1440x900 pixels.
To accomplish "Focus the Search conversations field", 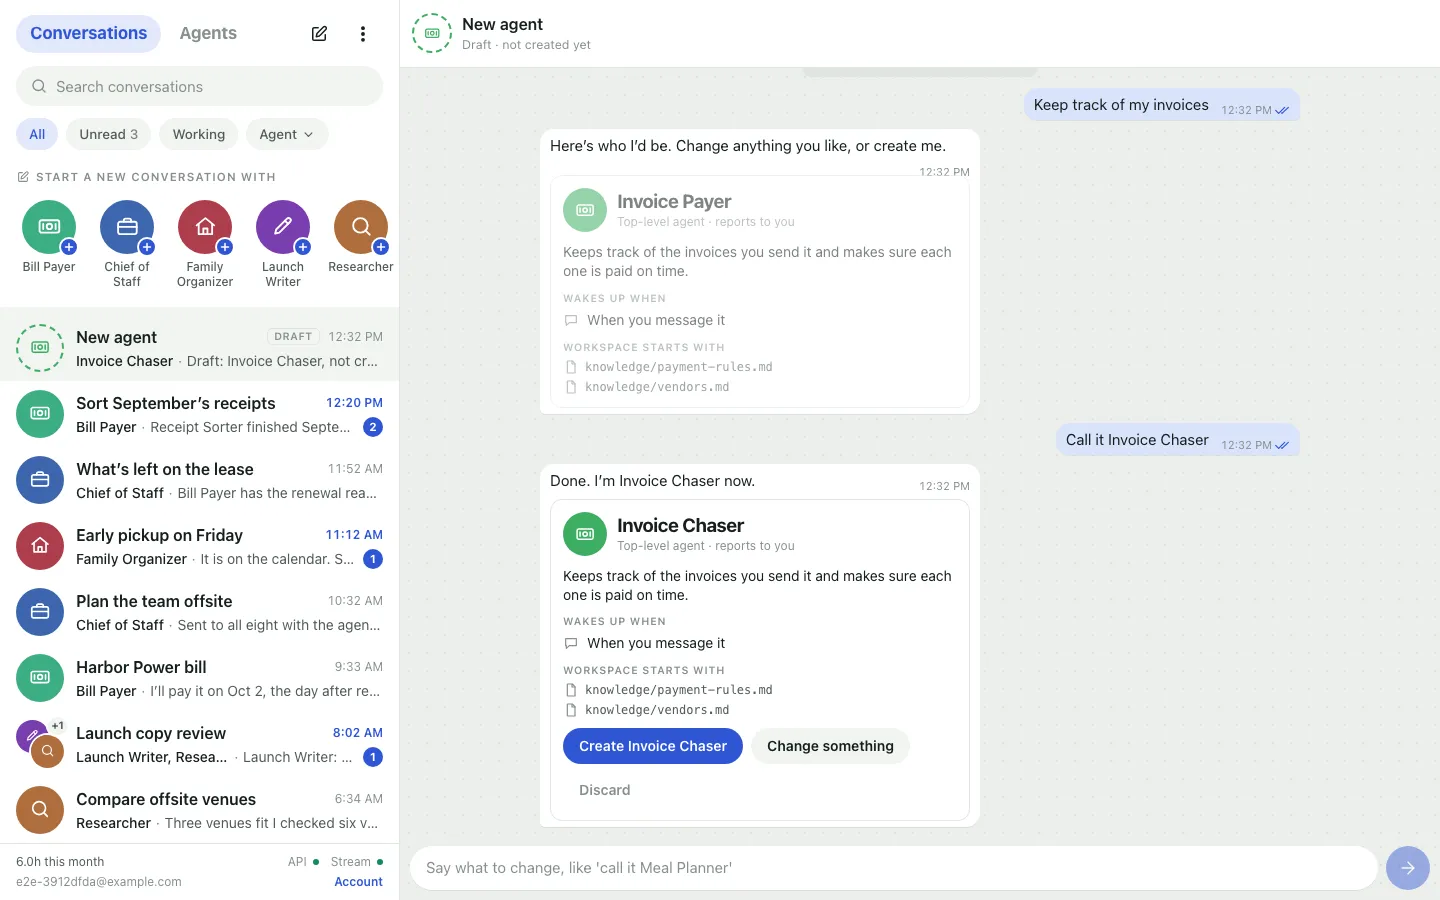I will tap(199, 86).
